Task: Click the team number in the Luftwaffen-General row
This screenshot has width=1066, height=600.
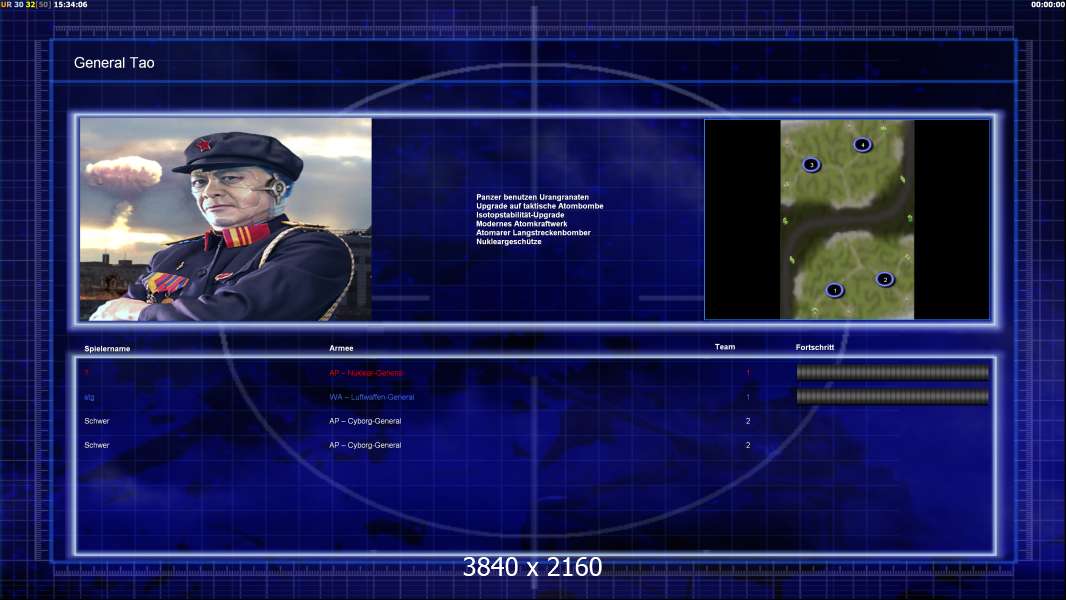Action: point(748,397)
